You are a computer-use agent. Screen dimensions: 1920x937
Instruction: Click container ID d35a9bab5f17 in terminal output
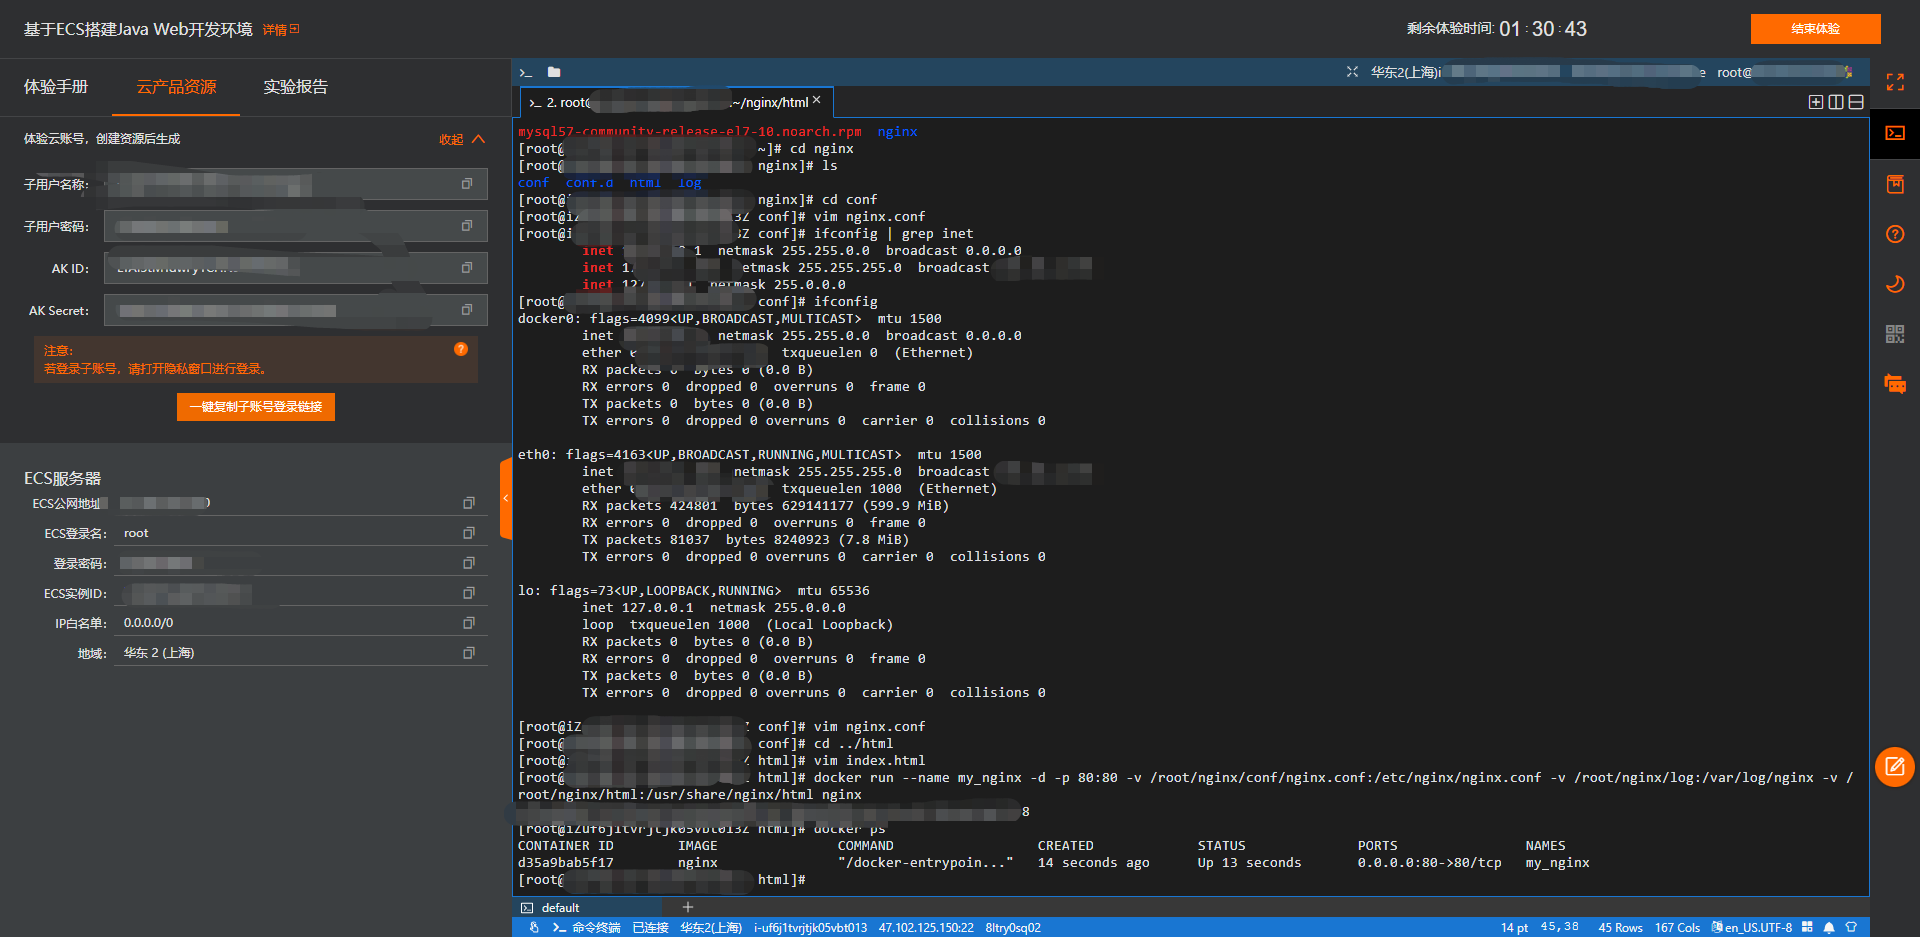point(566,863)
